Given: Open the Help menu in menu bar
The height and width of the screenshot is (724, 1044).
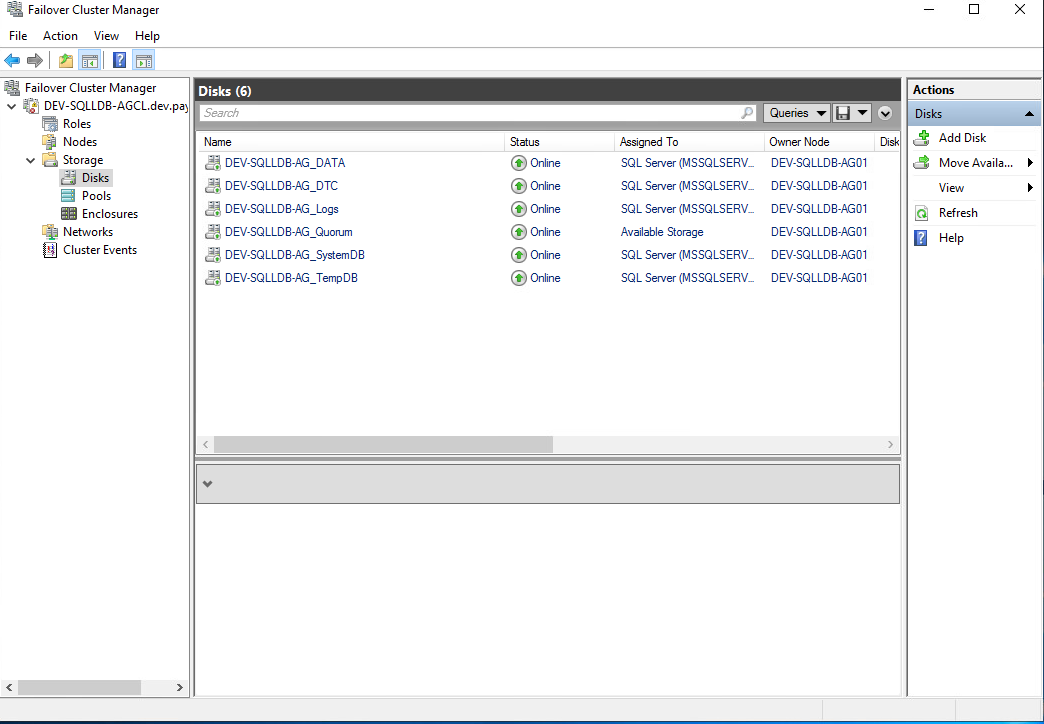Looking at the screenshot, I should (147, 36).
